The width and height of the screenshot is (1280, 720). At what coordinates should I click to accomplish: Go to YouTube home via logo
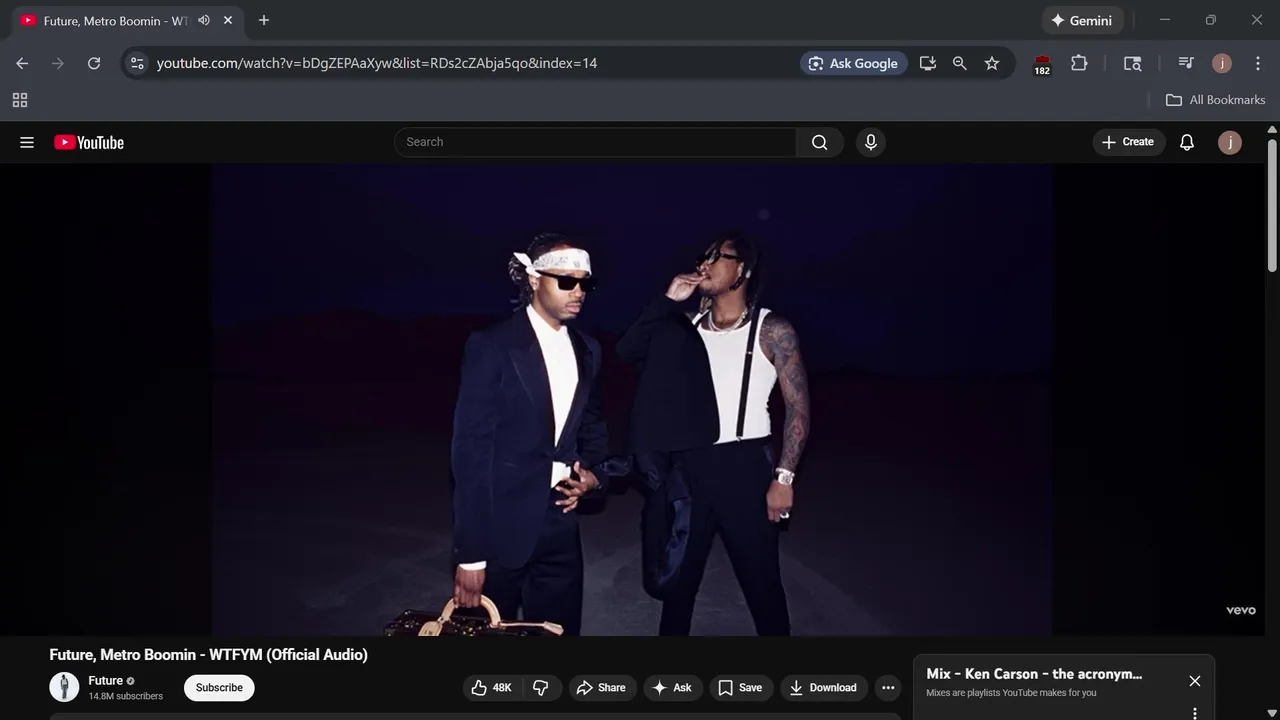(x=89, y=142)
